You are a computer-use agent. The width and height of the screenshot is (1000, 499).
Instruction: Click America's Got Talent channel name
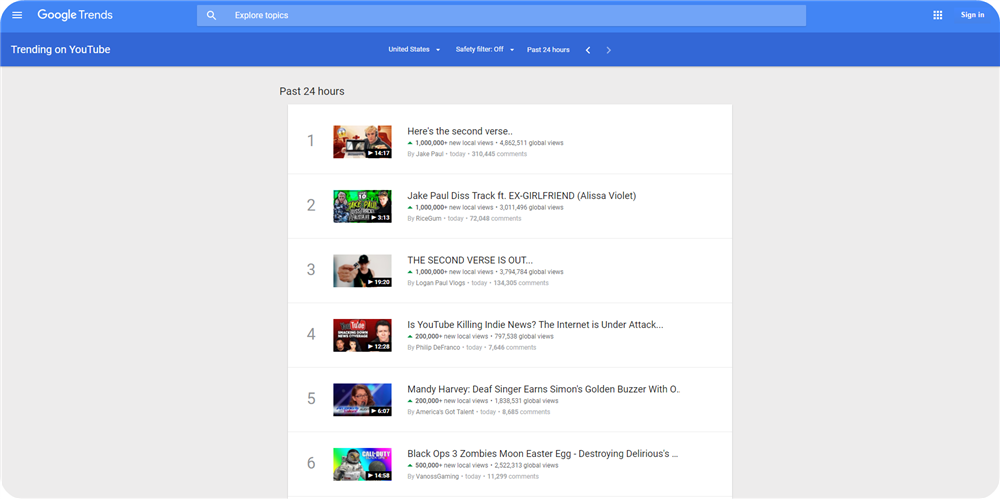445,412
